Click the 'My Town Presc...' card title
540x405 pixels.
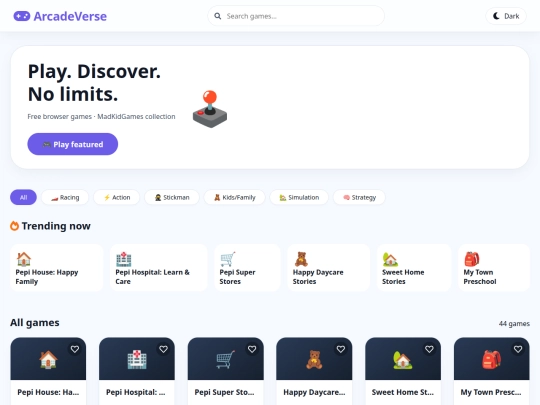491,392
